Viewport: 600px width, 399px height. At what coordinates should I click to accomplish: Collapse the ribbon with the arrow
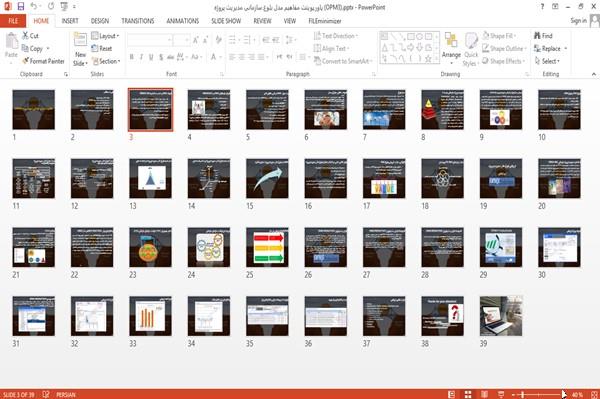(x=593, y=74)
